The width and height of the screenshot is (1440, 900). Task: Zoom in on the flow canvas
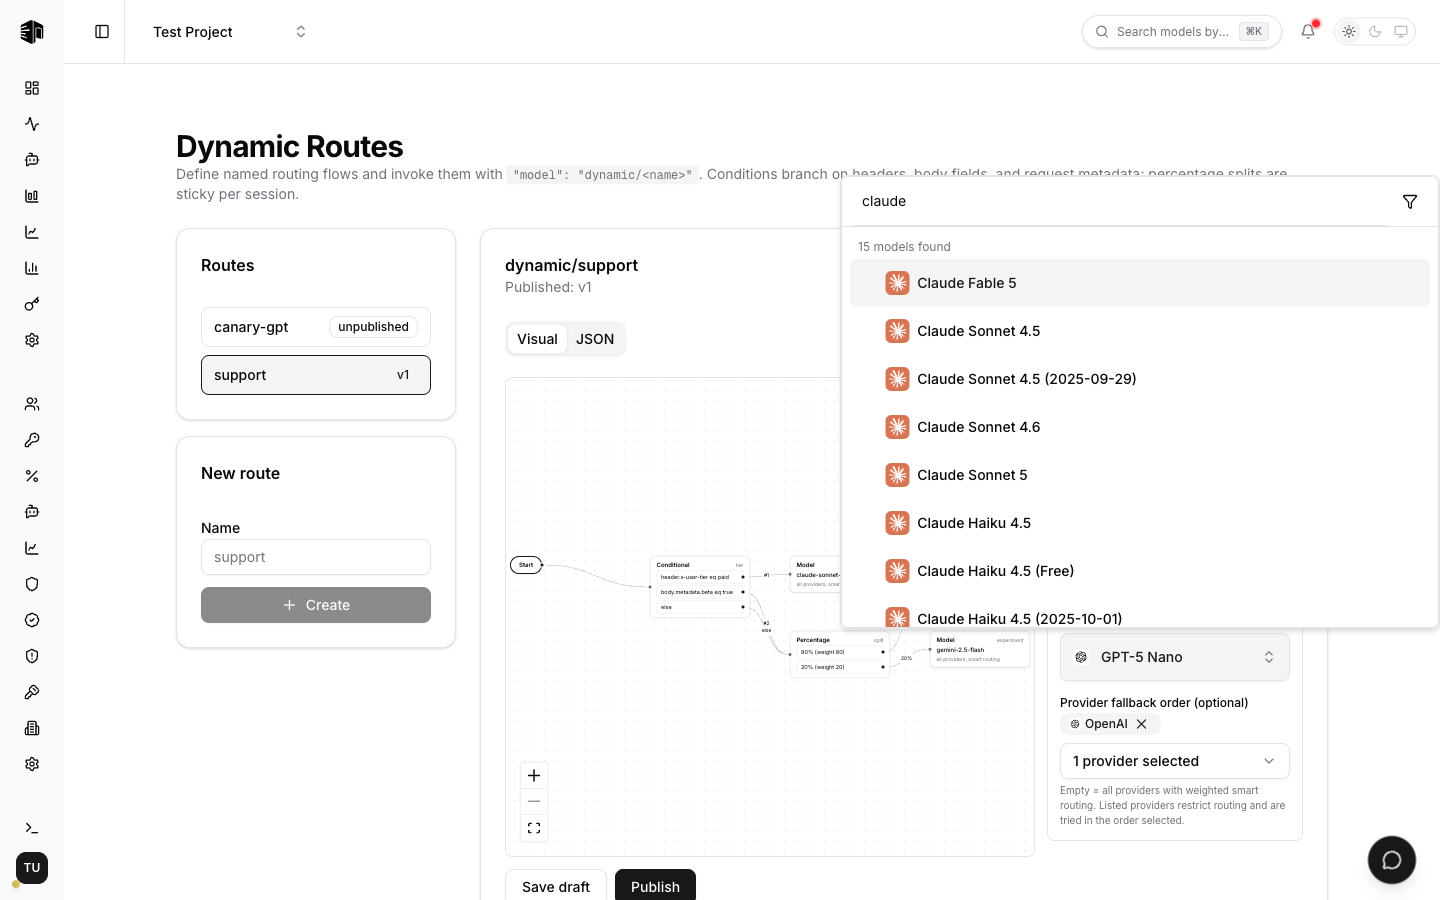(534, 775)
